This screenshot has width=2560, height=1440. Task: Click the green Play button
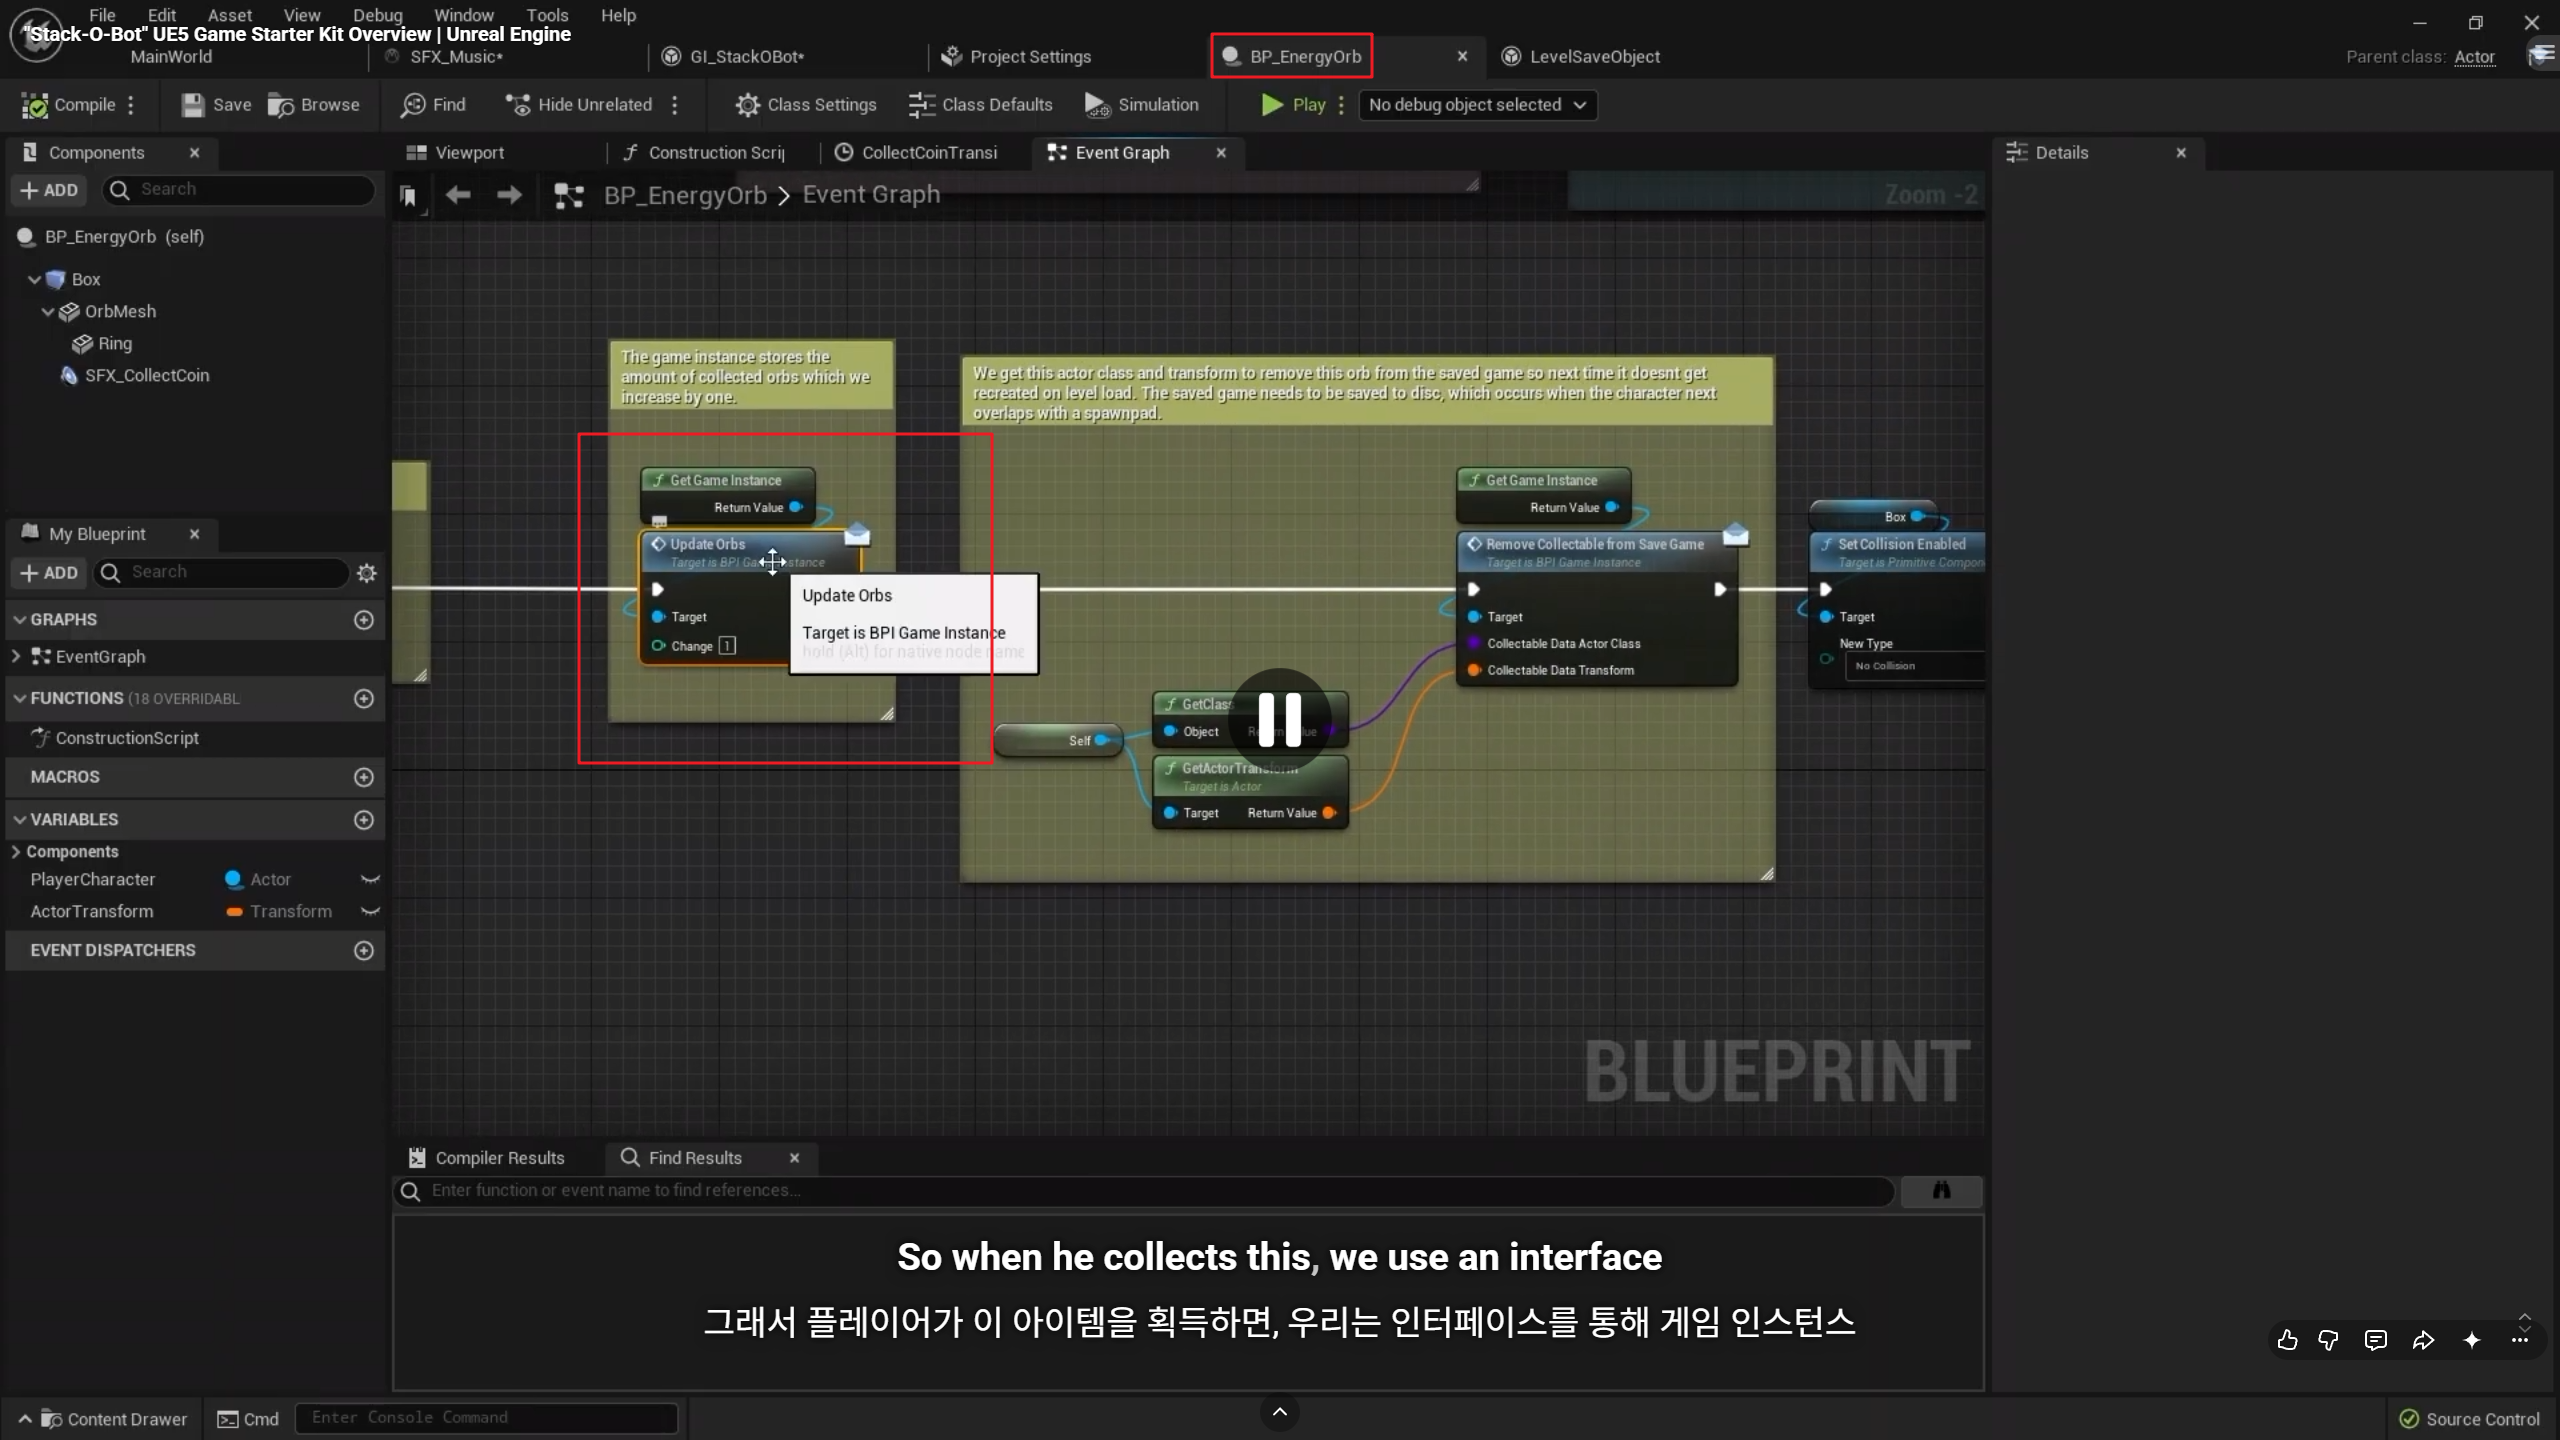pyautogui.click(x=1293, y=105)
